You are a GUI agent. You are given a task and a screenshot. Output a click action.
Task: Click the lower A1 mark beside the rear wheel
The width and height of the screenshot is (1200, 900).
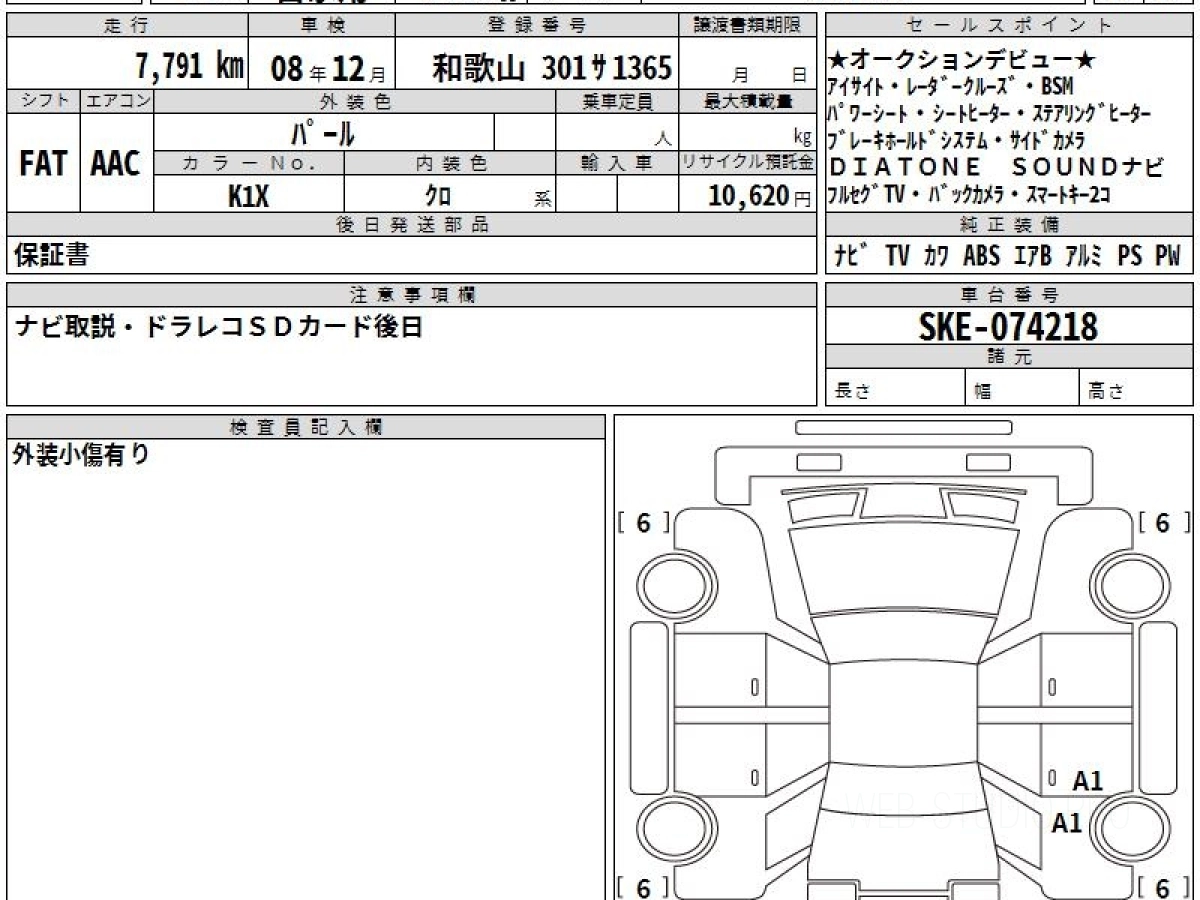(x=1067, y=823)
